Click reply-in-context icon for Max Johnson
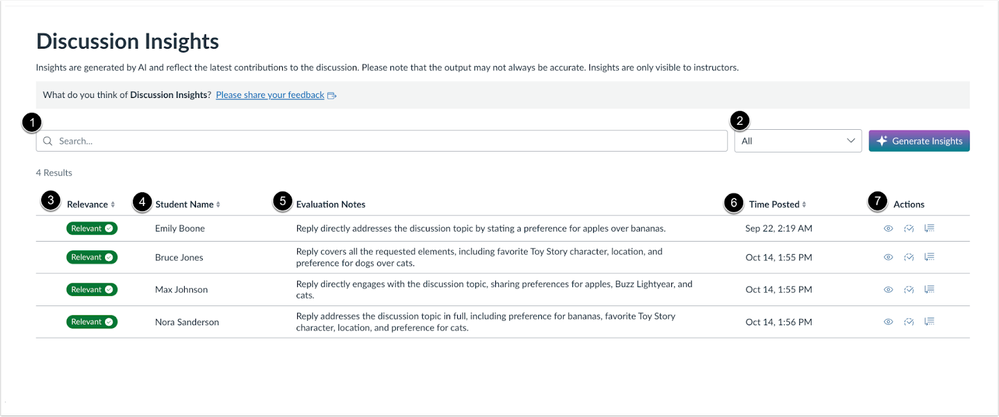Viewport: 999px width, 417px height. (929, 290)
